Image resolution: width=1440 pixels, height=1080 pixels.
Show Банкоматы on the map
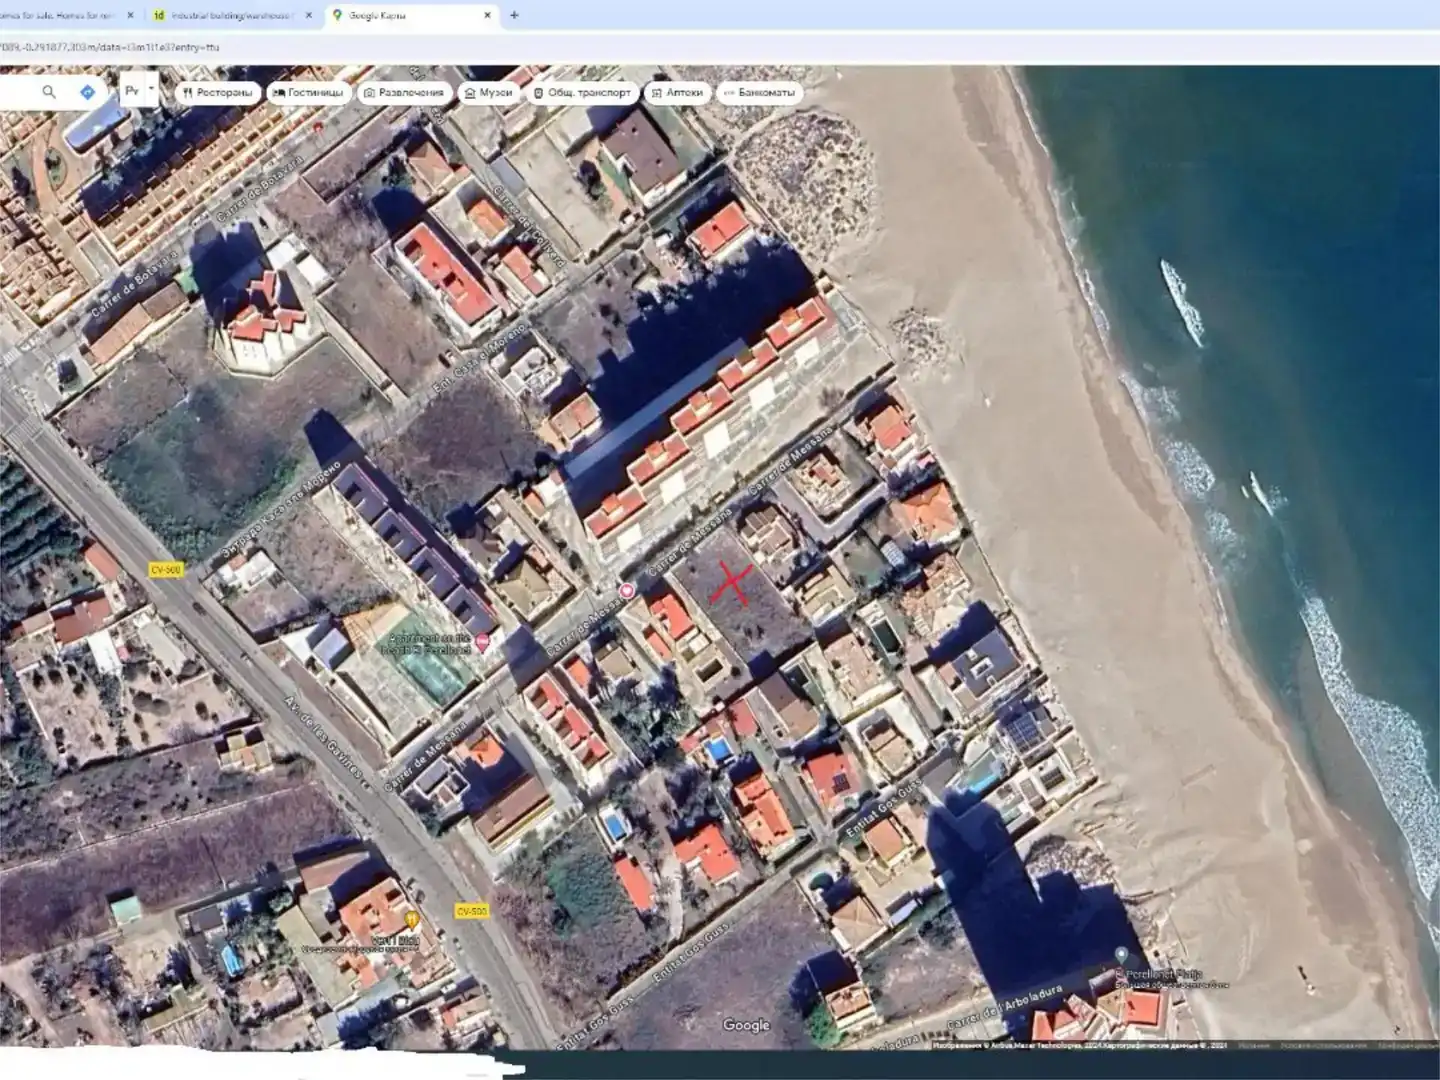click(760, 92)
